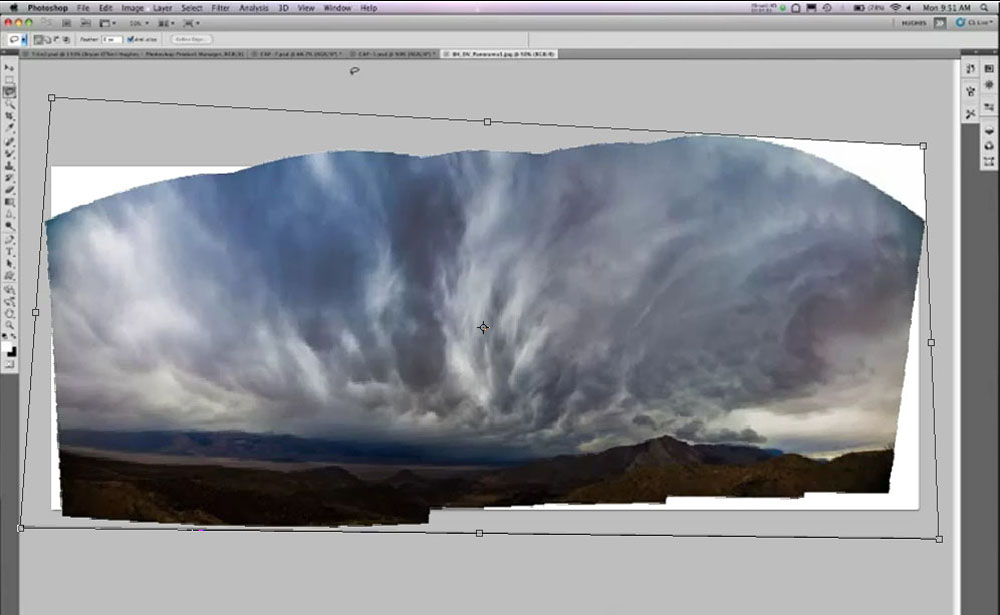This screenshot has width=1000, height=615.
Task: Open Spotlight search in menu bar
Action: [985, 8]
